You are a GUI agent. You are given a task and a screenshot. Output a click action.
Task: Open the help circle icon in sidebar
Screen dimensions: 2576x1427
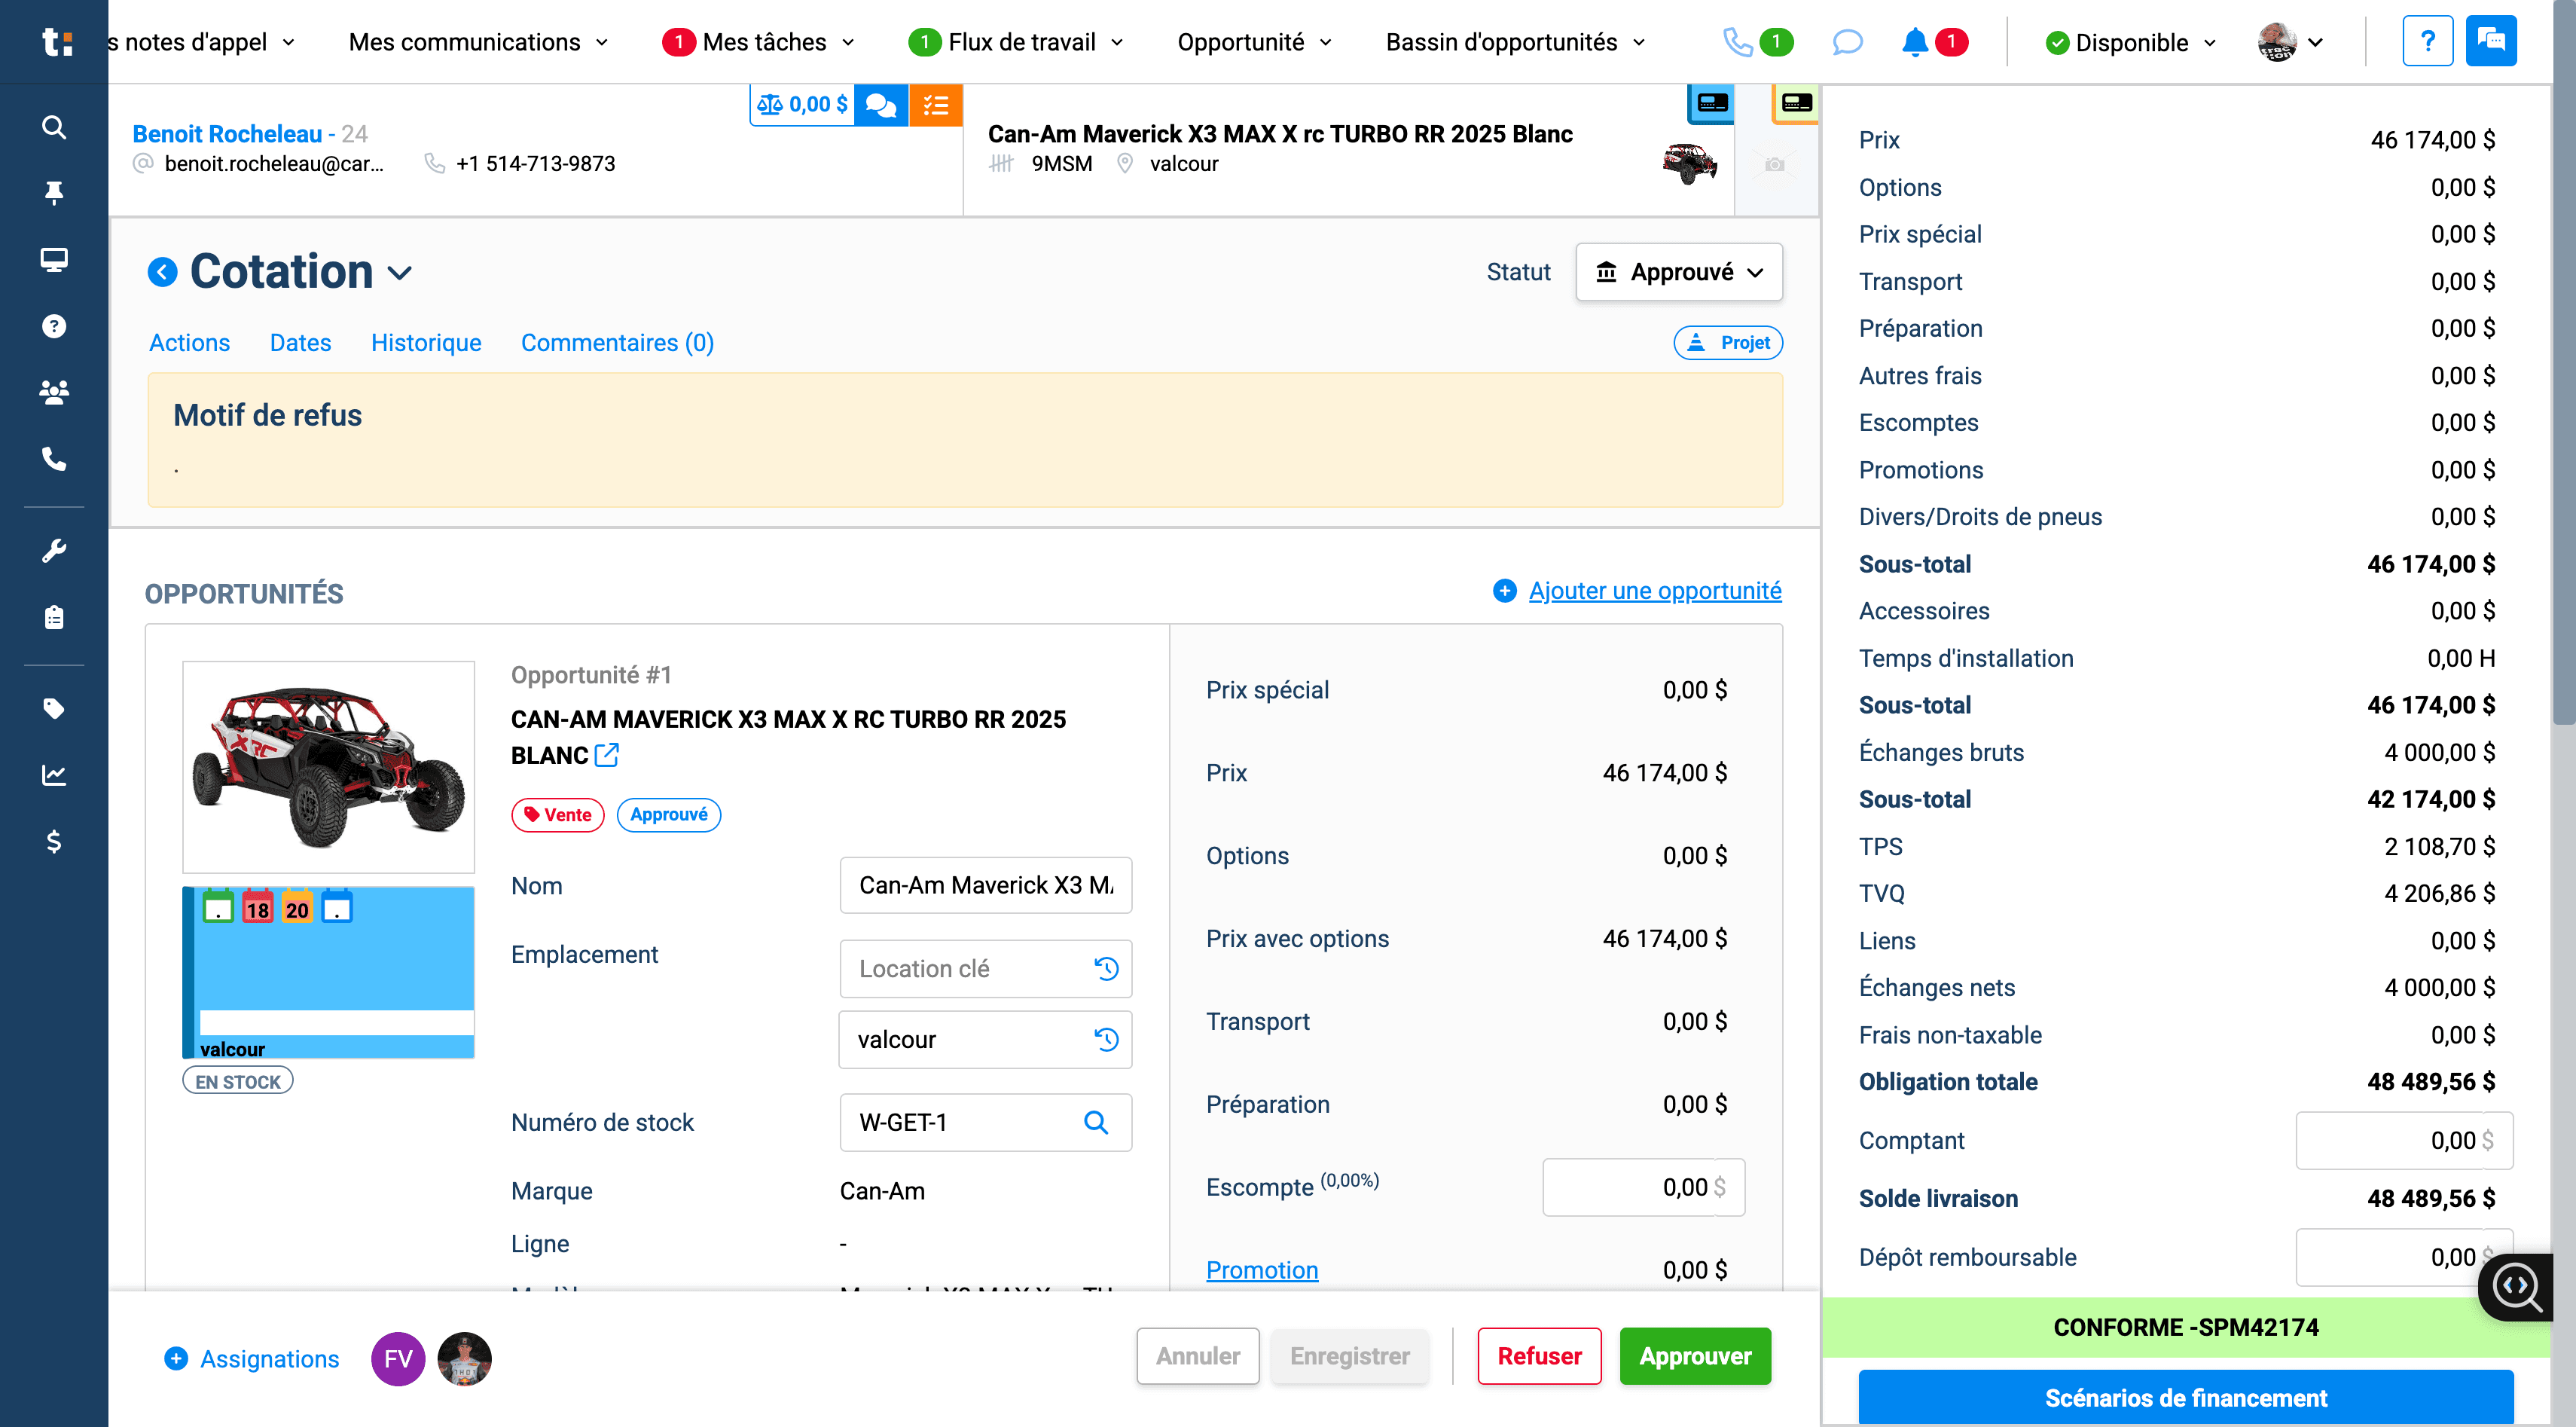pyautogui.click(x=54, y=326)
